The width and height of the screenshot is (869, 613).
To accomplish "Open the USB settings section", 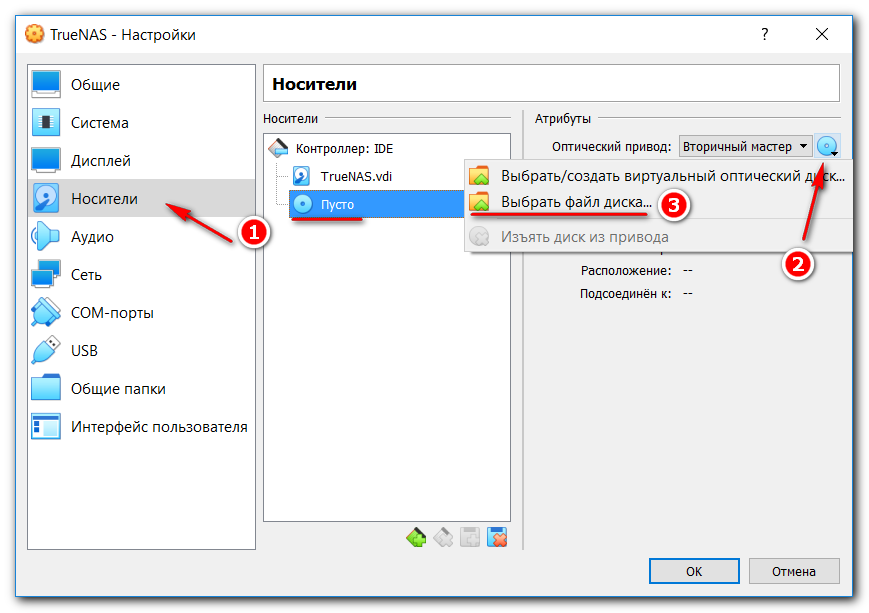I will tap(141, 351).
